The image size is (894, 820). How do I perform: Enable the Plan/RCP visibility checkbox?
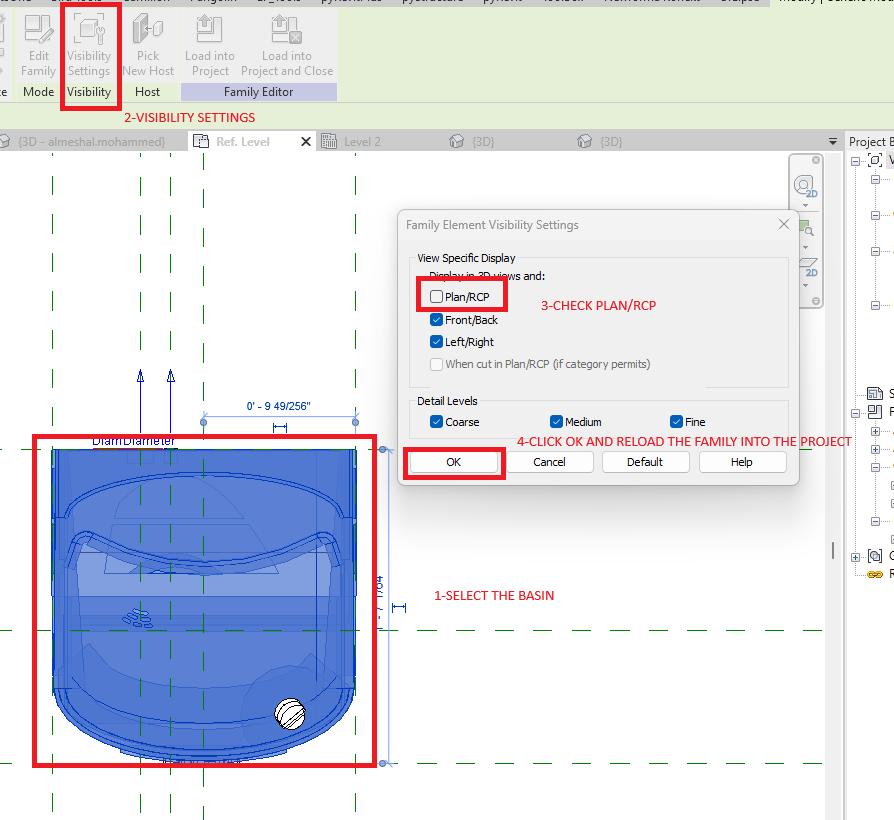click(x=436, y=296)
